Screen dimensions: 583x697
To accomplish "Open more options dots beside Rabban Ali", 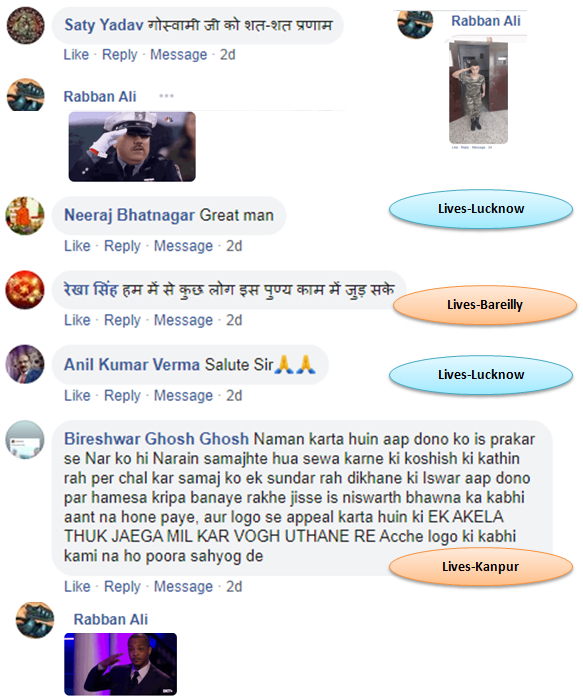I will [166, 96].
